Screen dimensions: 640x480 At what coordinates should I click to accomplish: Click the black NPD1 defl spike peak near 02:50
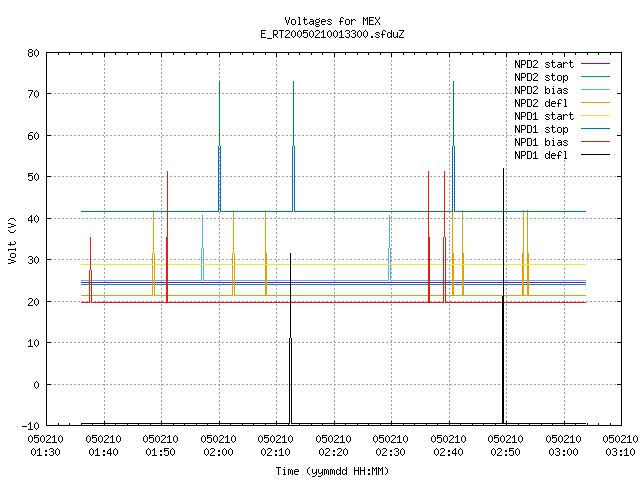pos(504,169)
